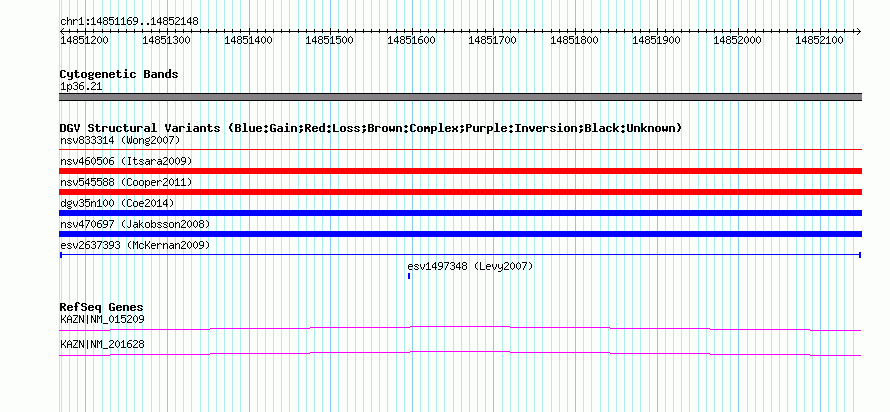Click ruler tick label 14851500

pyautogui.click(x=330, y=40)
